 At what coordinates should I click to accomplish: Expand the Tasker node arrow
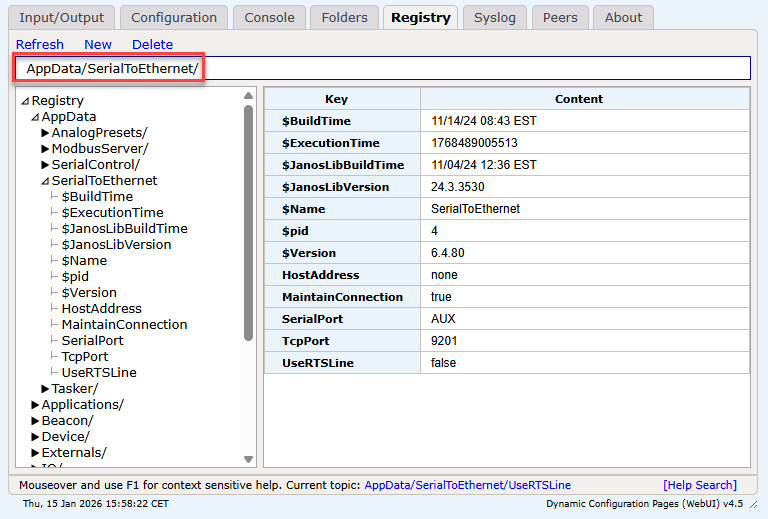[45, 389]
